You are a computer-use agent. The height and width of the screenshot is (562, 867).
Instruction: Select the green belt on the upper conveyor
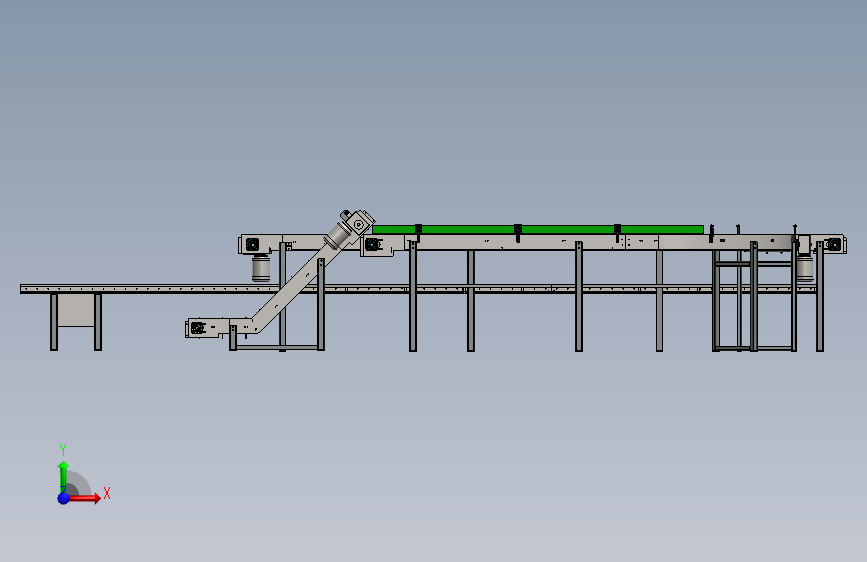tap(538, 229)
